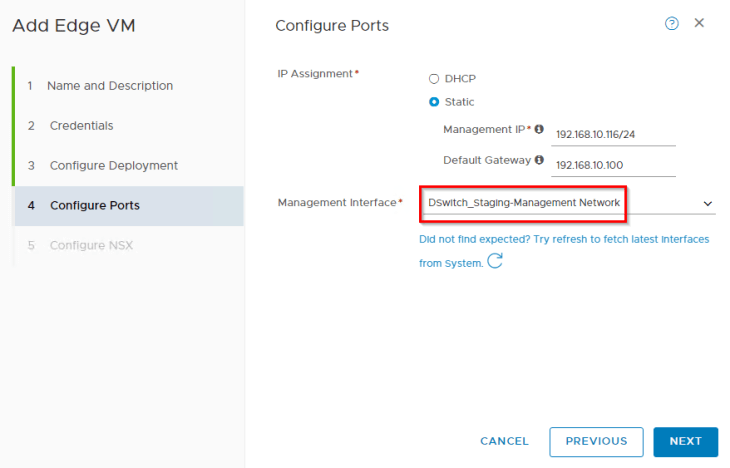Screen dimensions: 730x468
Task: Close the Add Edge VM dialog
Action: 699,23
